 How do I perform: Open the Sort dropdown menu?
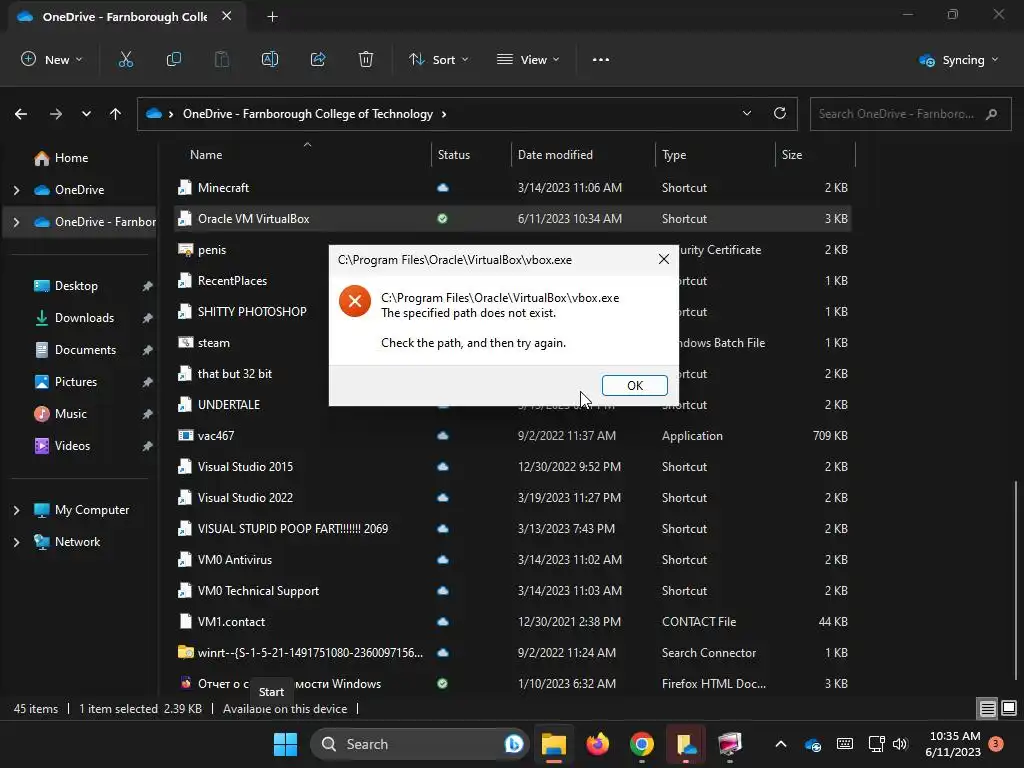coord(438,59)
